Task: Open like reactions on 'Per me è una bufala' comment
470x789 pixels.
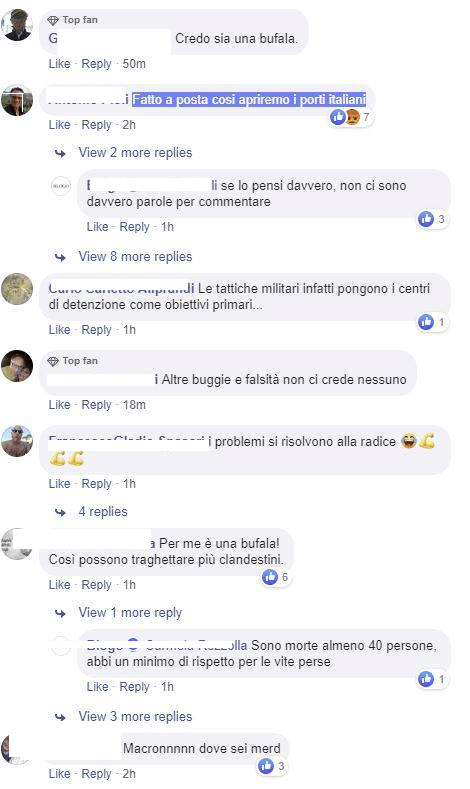Action: 276,577
